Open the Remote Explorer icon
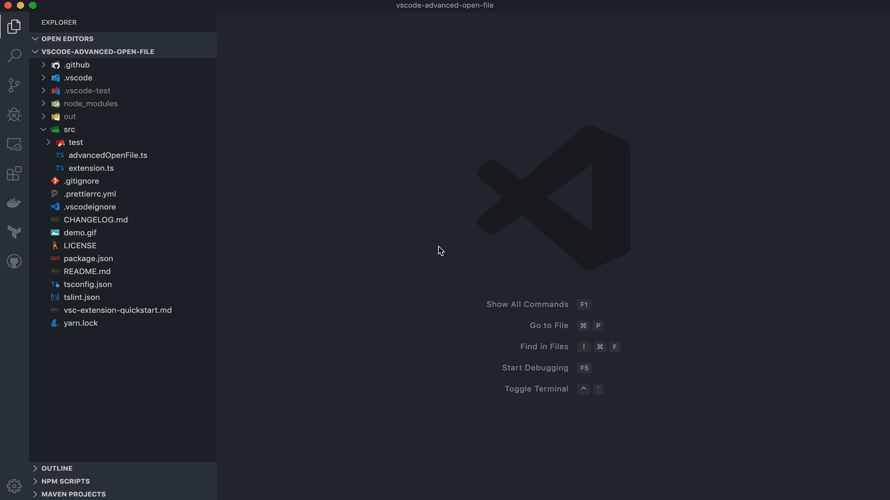The image size is (890, 500). (14, 144)
